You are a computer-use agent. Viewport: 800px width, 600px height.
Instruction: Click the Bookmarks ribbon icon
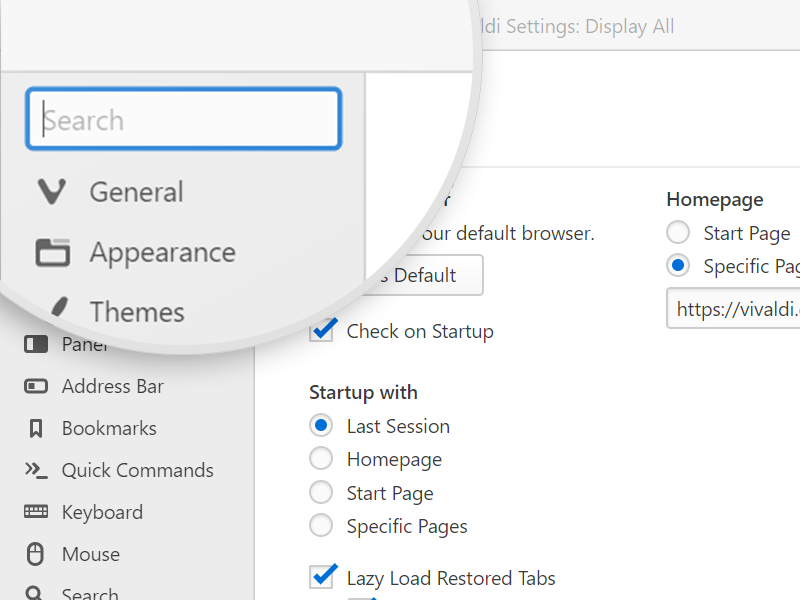(x=36, y=429)
